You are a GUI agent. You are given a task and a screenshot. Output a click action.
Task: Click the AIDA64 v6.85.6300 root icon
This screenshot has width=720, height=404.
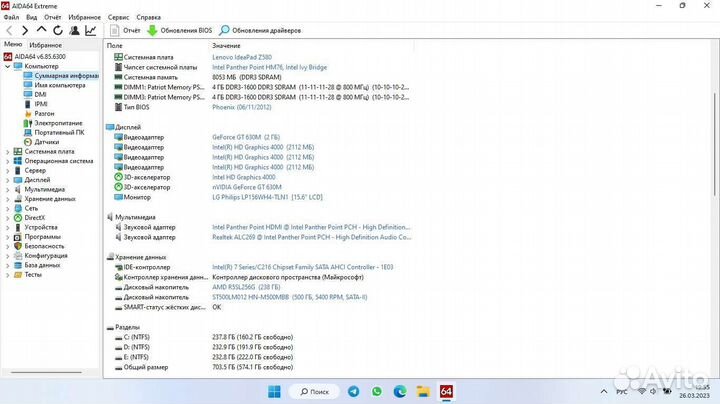[x=7, y=56]
